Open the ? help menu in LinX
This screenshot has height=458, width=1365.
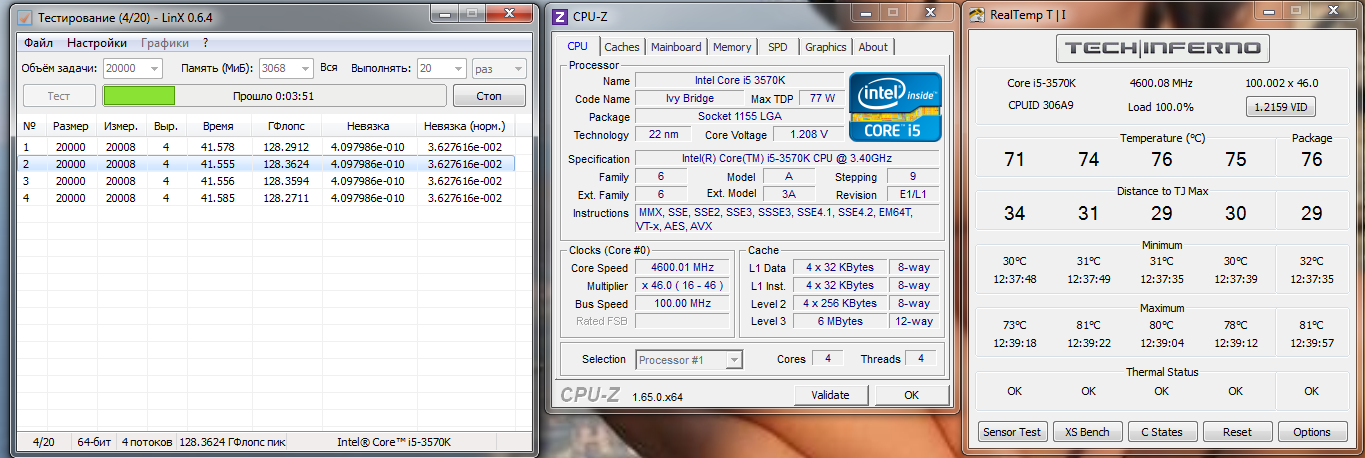pyautogui.click(x=205, y=43)
